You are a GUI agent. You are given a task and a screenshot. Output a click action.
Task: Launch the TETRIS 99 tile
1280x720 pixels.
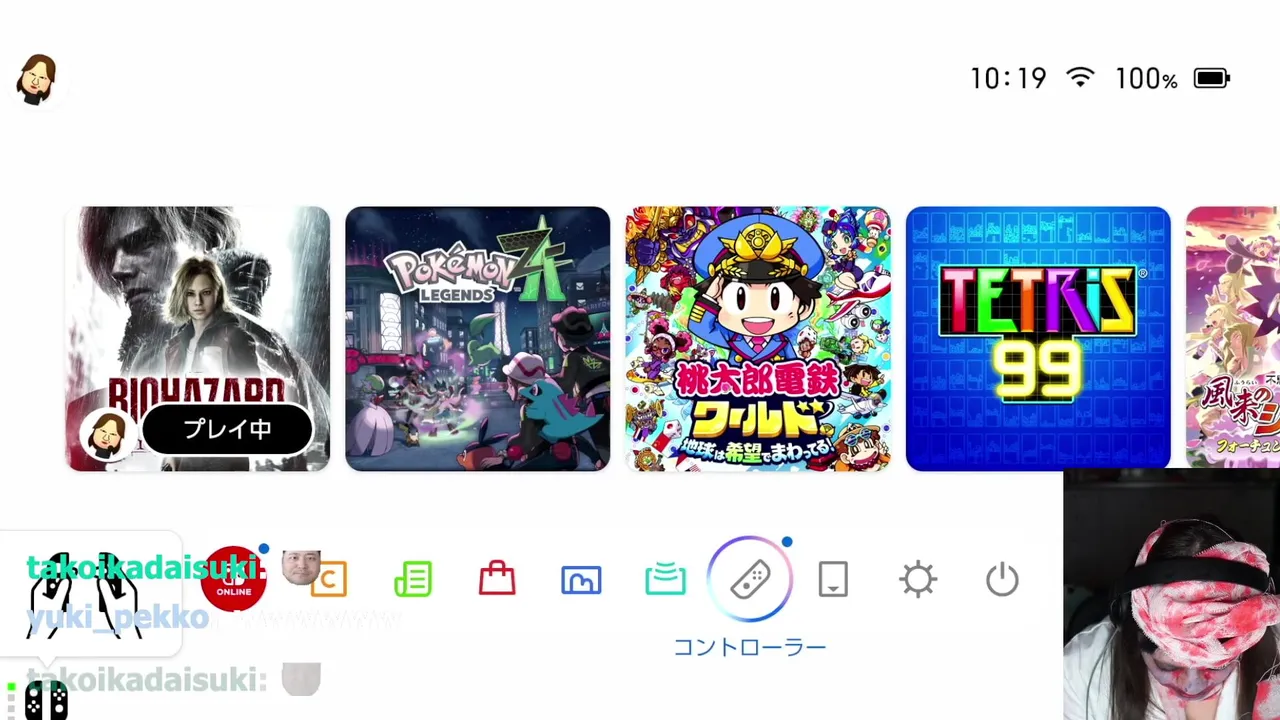click(1038, 338)
